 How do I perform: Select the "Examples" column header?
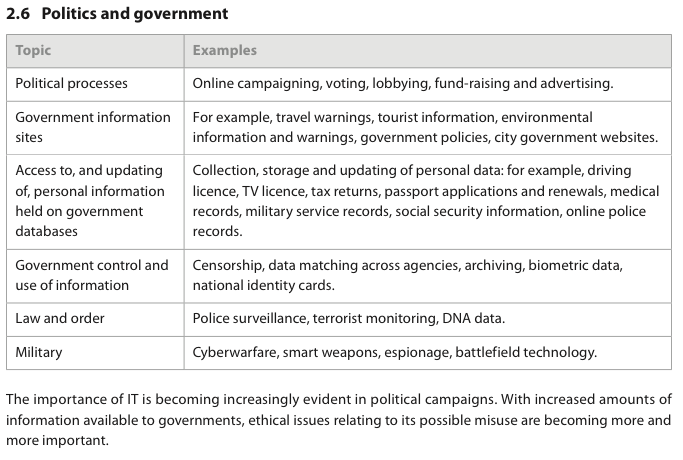[x=224, y=50]
